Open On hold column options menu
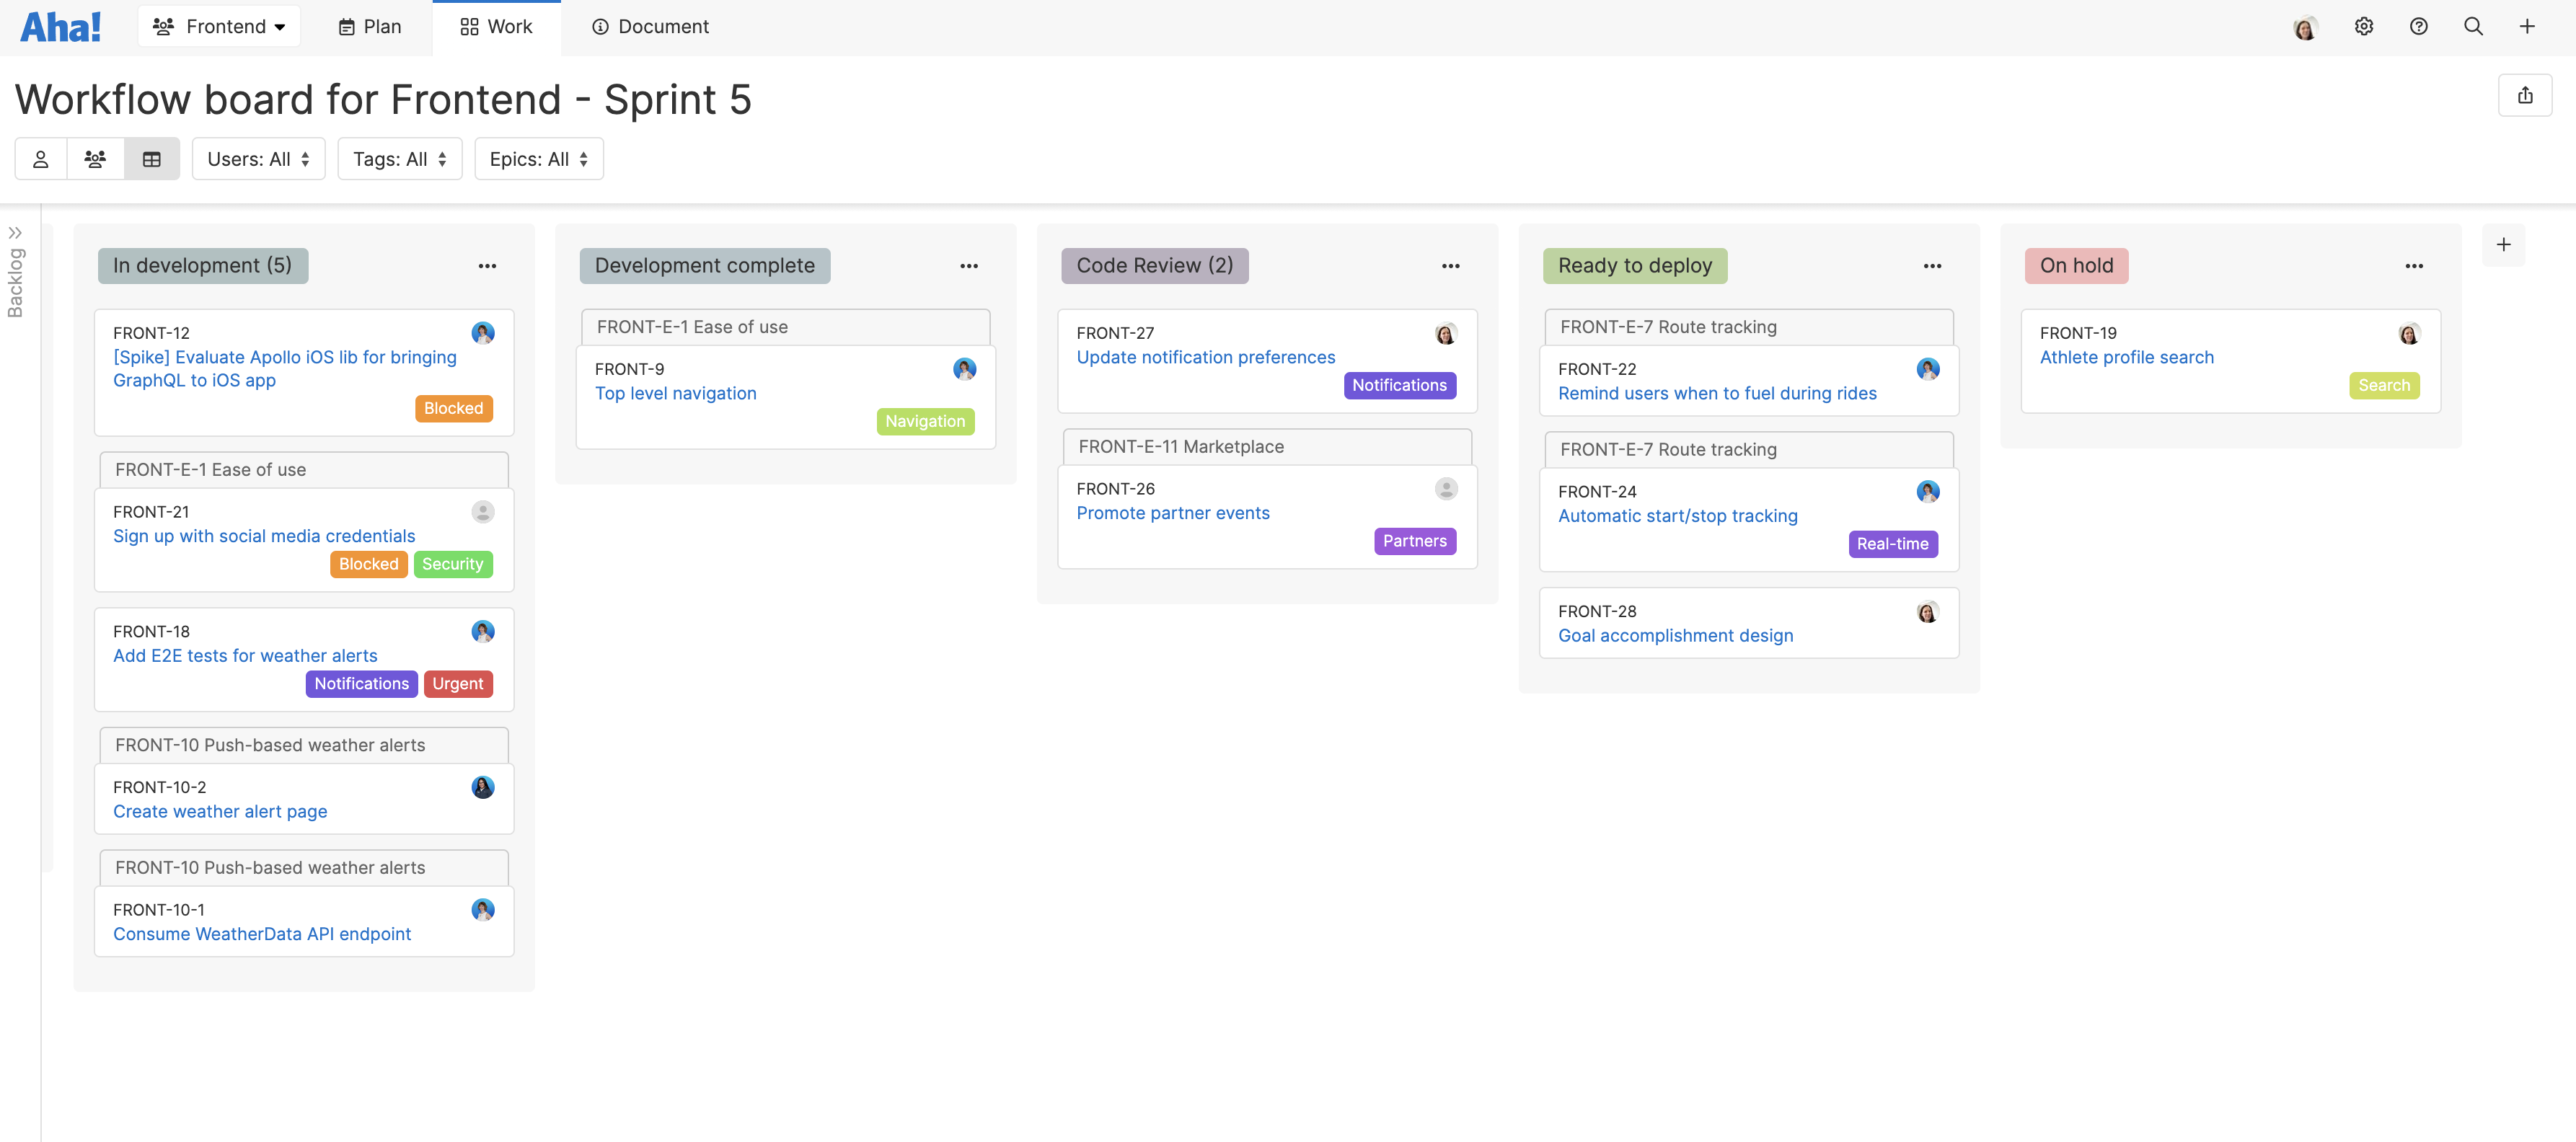Image resolution: width=2576 pixels, height=1142 pixels. click(x=2414, y=266)
